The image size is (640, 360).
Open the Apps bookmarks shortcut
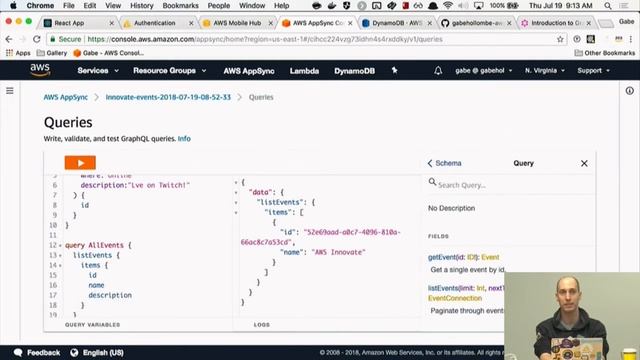click(18, 53)
